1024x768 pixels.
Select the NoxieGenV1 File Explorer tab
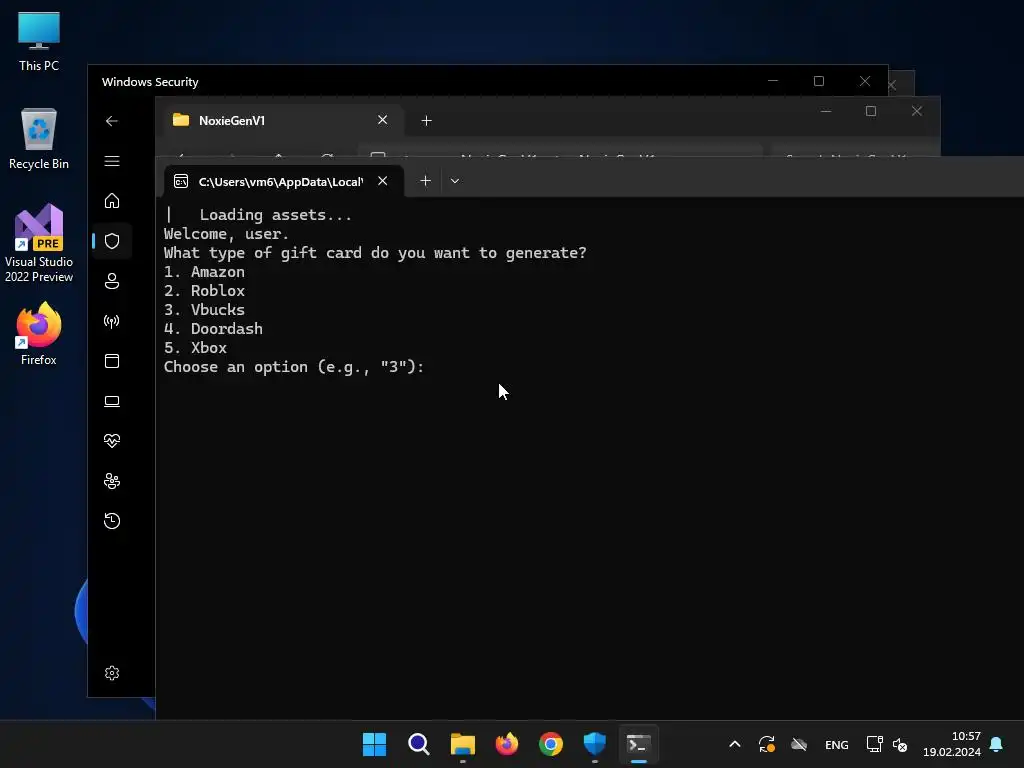pyautogui.click(x=282, y=120)
